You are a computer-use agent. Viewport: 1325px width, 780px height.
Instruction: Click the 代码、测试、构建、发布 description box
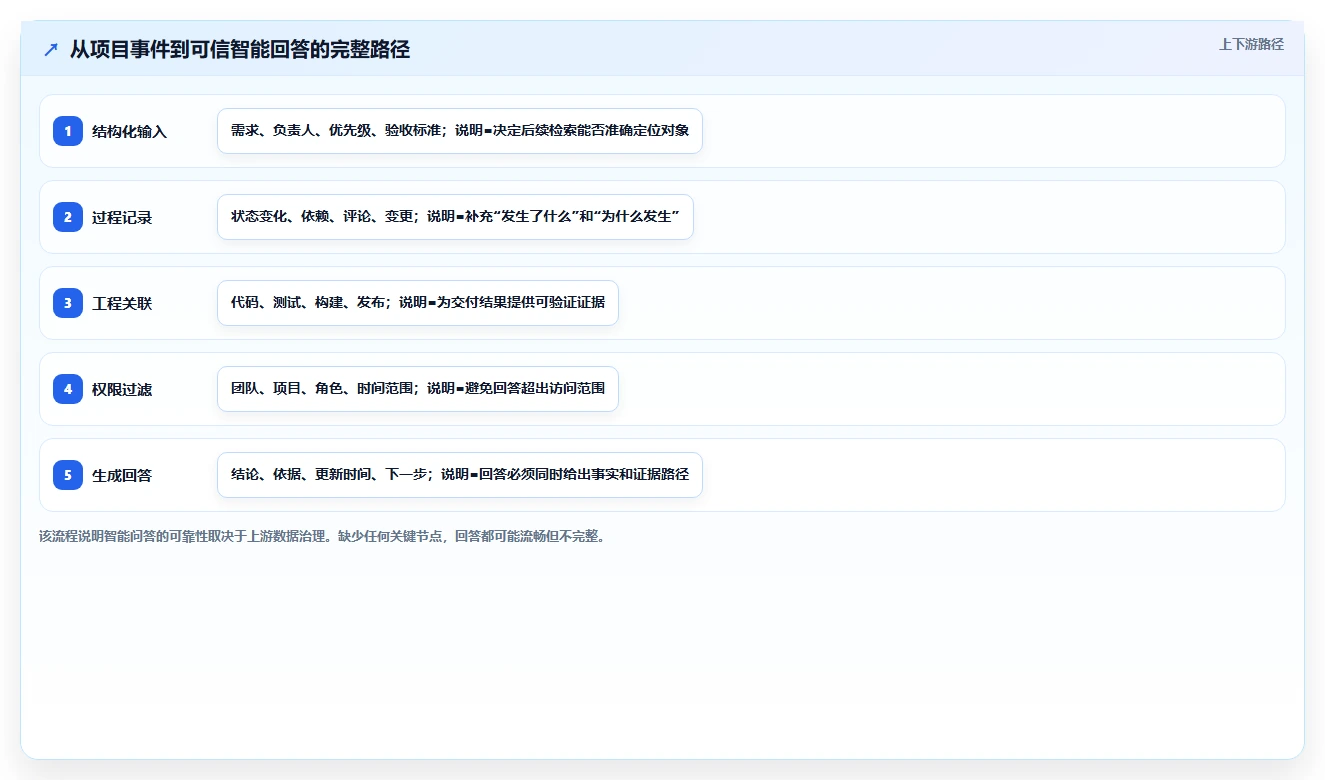418,303
